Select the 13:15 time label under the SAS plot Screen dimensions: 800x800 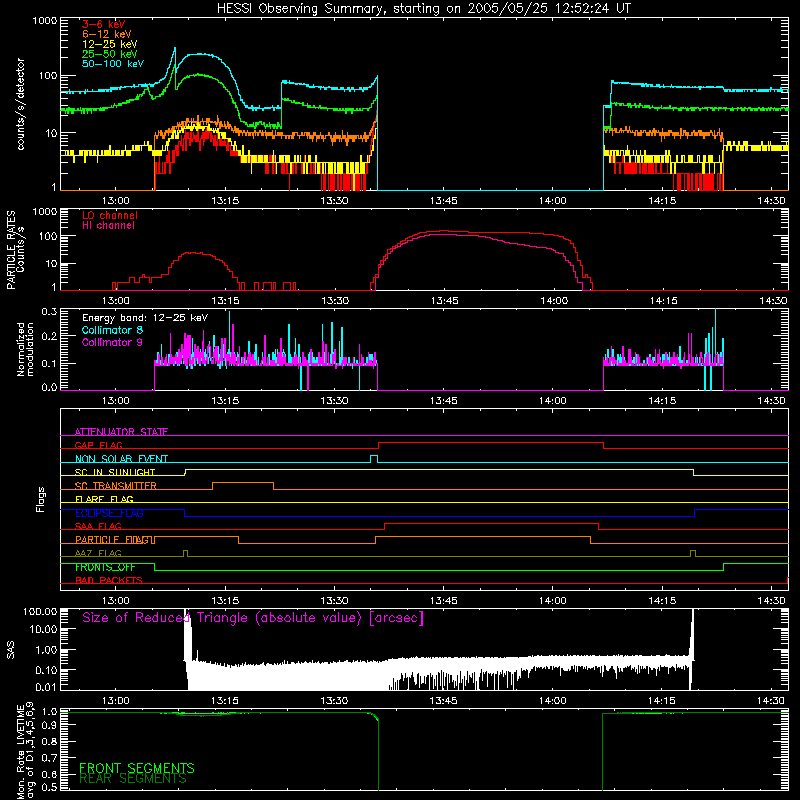point(225,701)
